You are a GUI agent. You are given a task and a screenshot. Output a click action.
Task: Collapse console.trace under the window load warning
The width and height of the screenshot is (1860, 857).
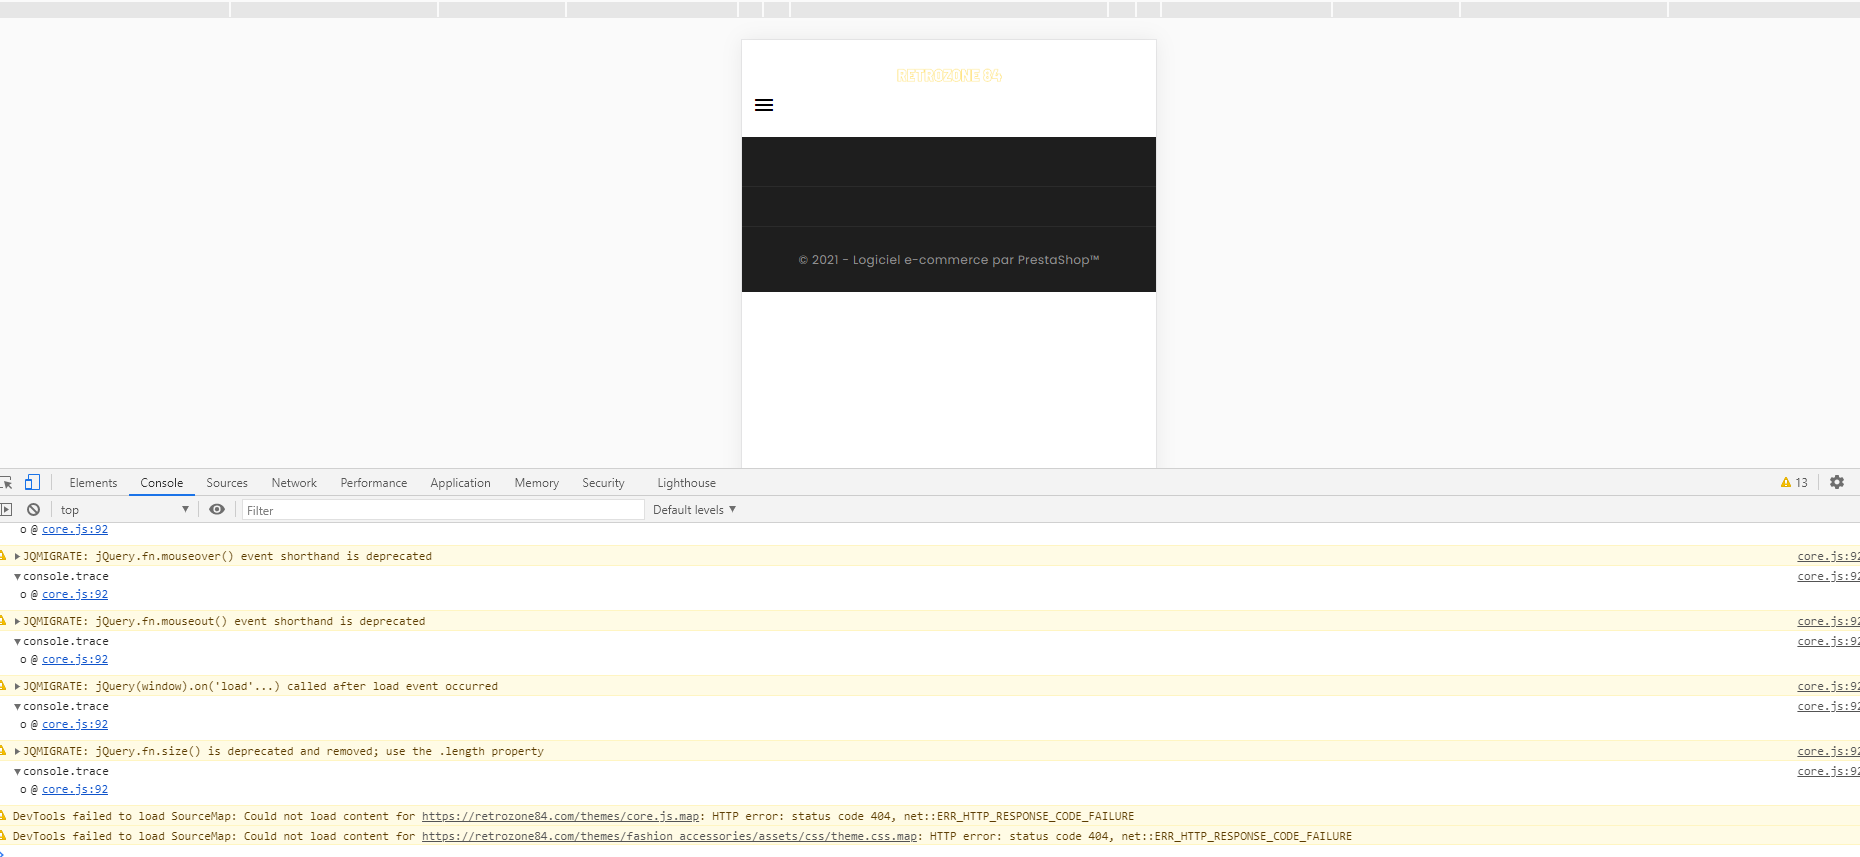(x=18, y=706)
